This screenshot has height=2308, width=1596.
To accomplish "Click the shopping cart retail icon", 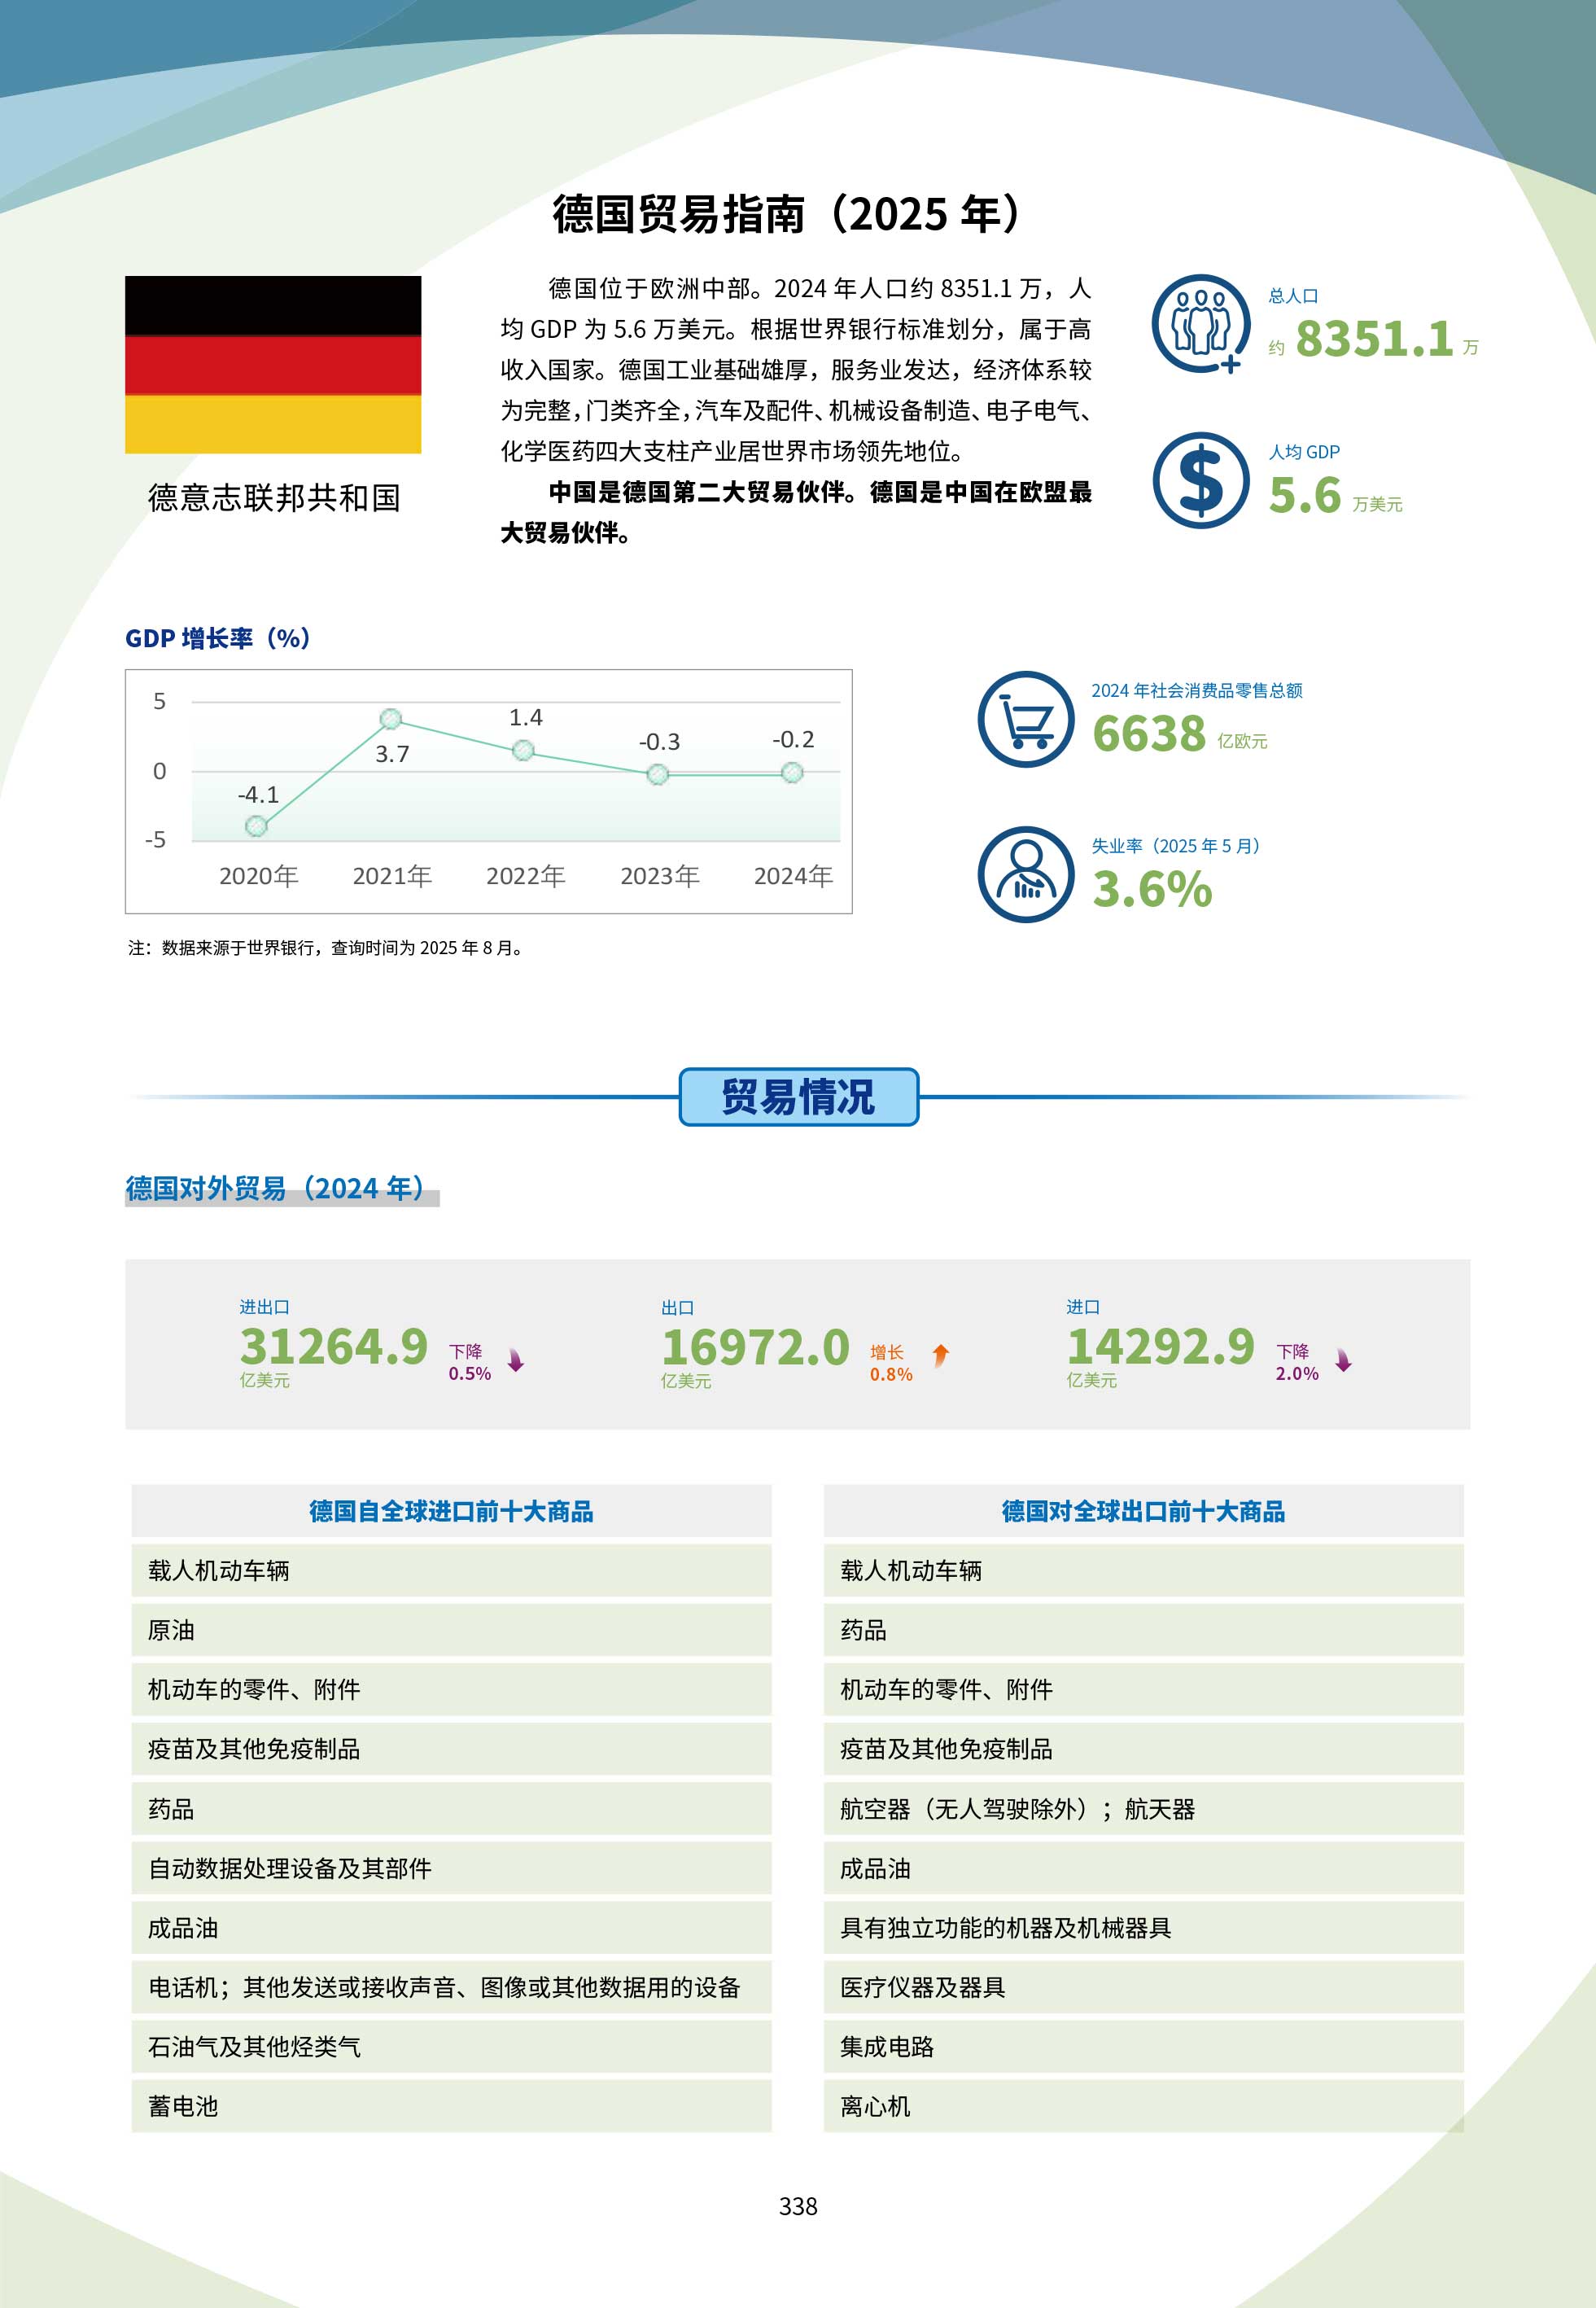I will point(1025,719).
